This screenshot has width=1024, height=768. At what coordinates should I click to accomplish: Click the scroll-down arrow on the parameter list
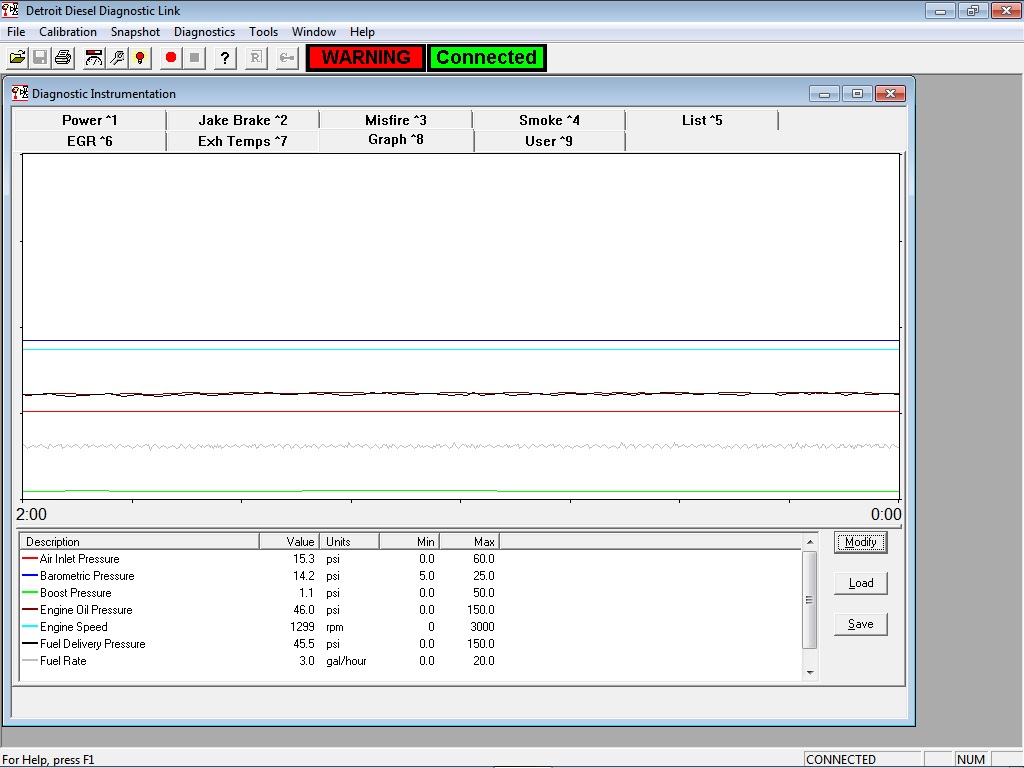[x=809, y=671]
